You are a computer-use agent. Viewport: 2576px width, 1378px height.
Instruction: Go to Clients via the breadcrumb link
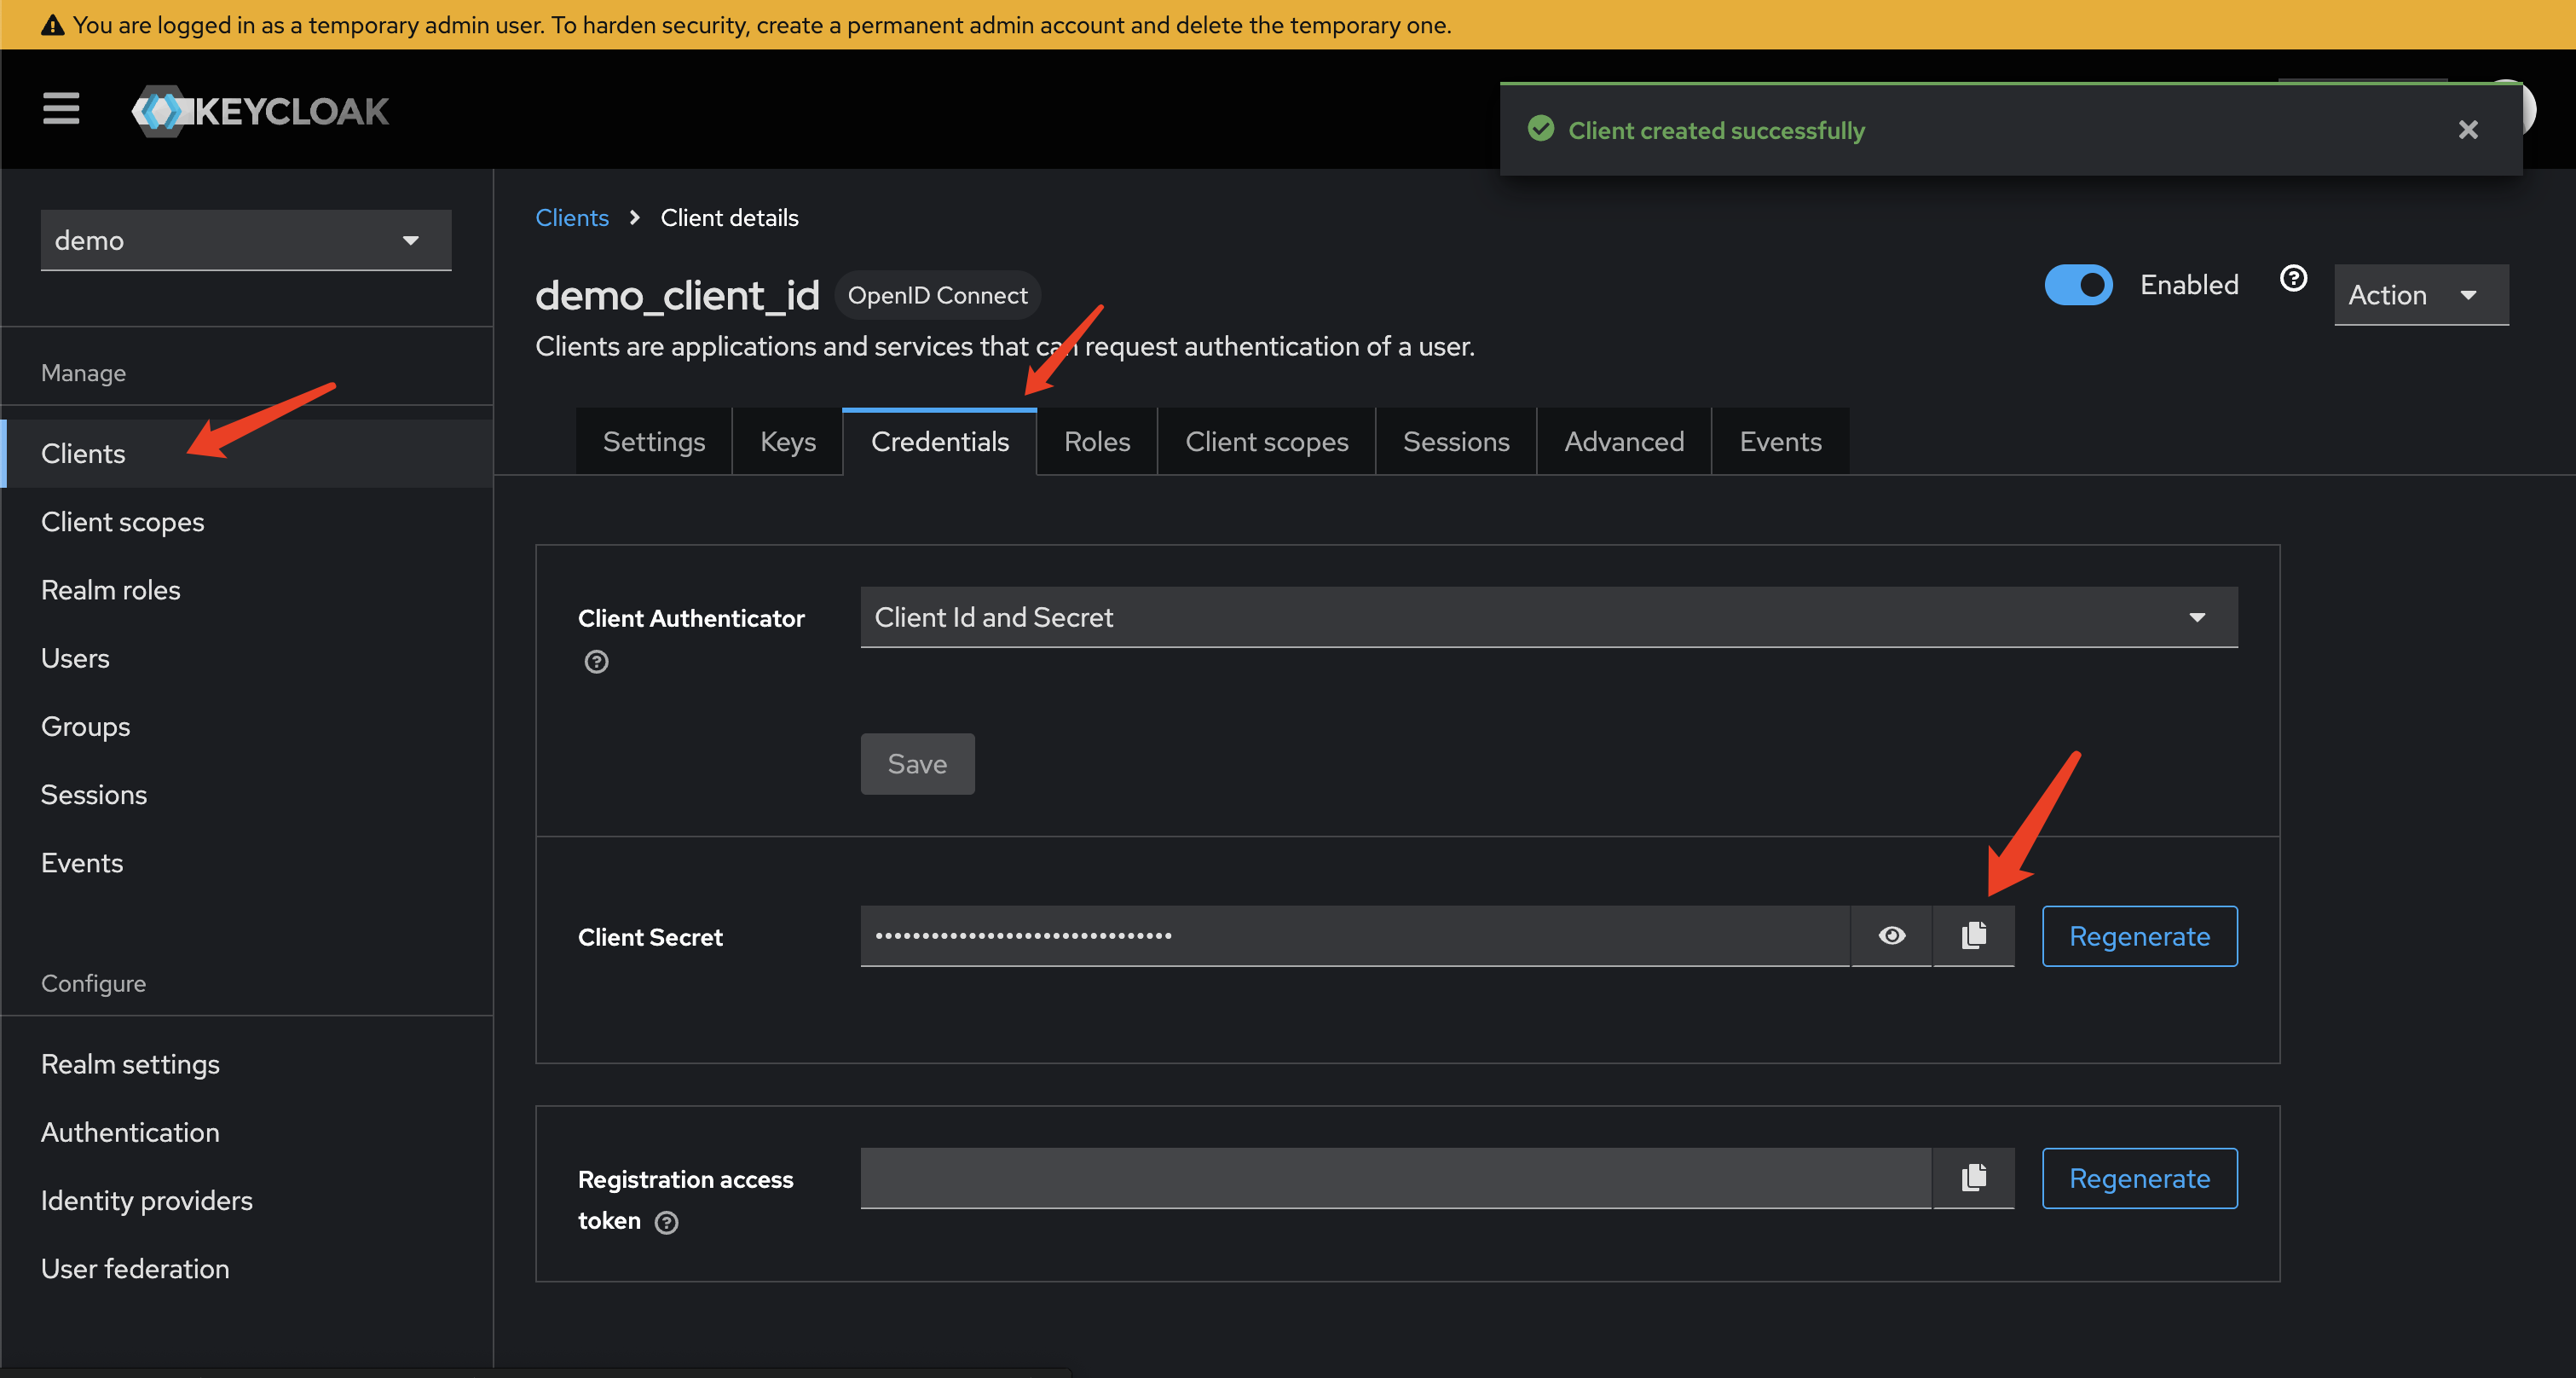coord(572,218)
